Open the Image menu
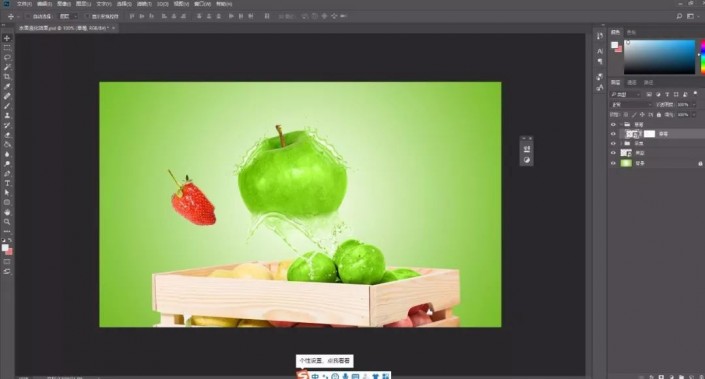 tap(63, 4)
